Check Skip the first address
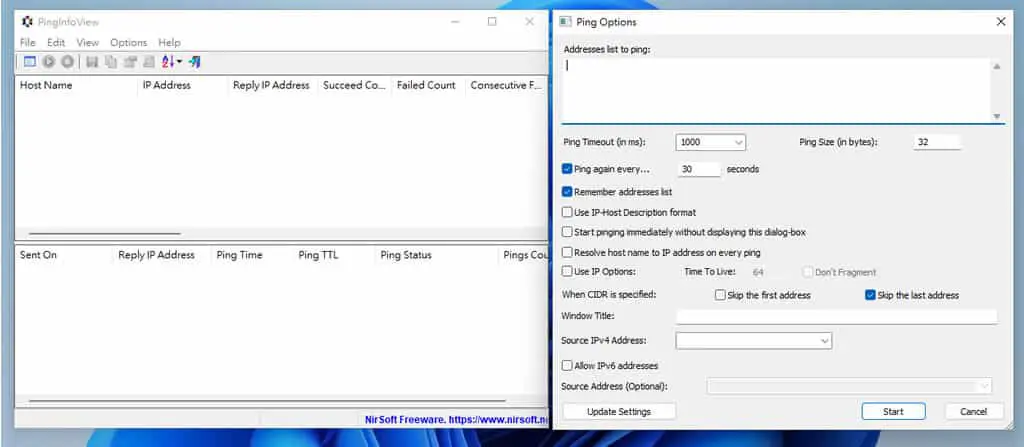1024x447 pixels. tap(720, 295)
